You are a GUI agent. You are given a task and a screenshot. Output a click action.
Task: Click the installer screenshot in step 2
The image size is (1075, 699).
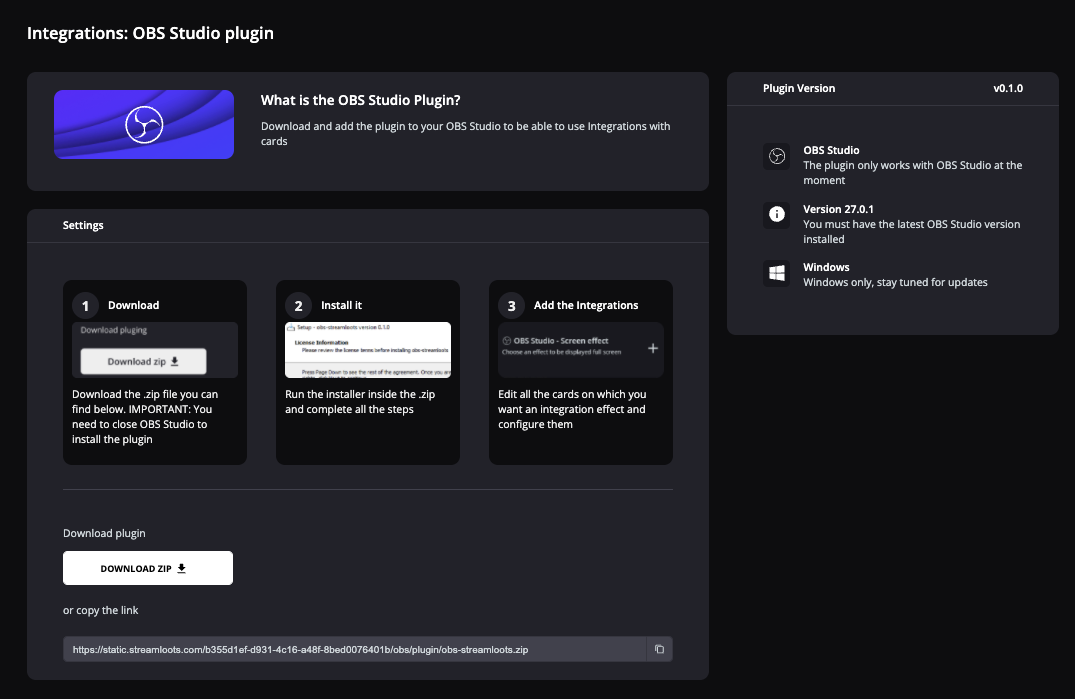click(x=367, y=350)
